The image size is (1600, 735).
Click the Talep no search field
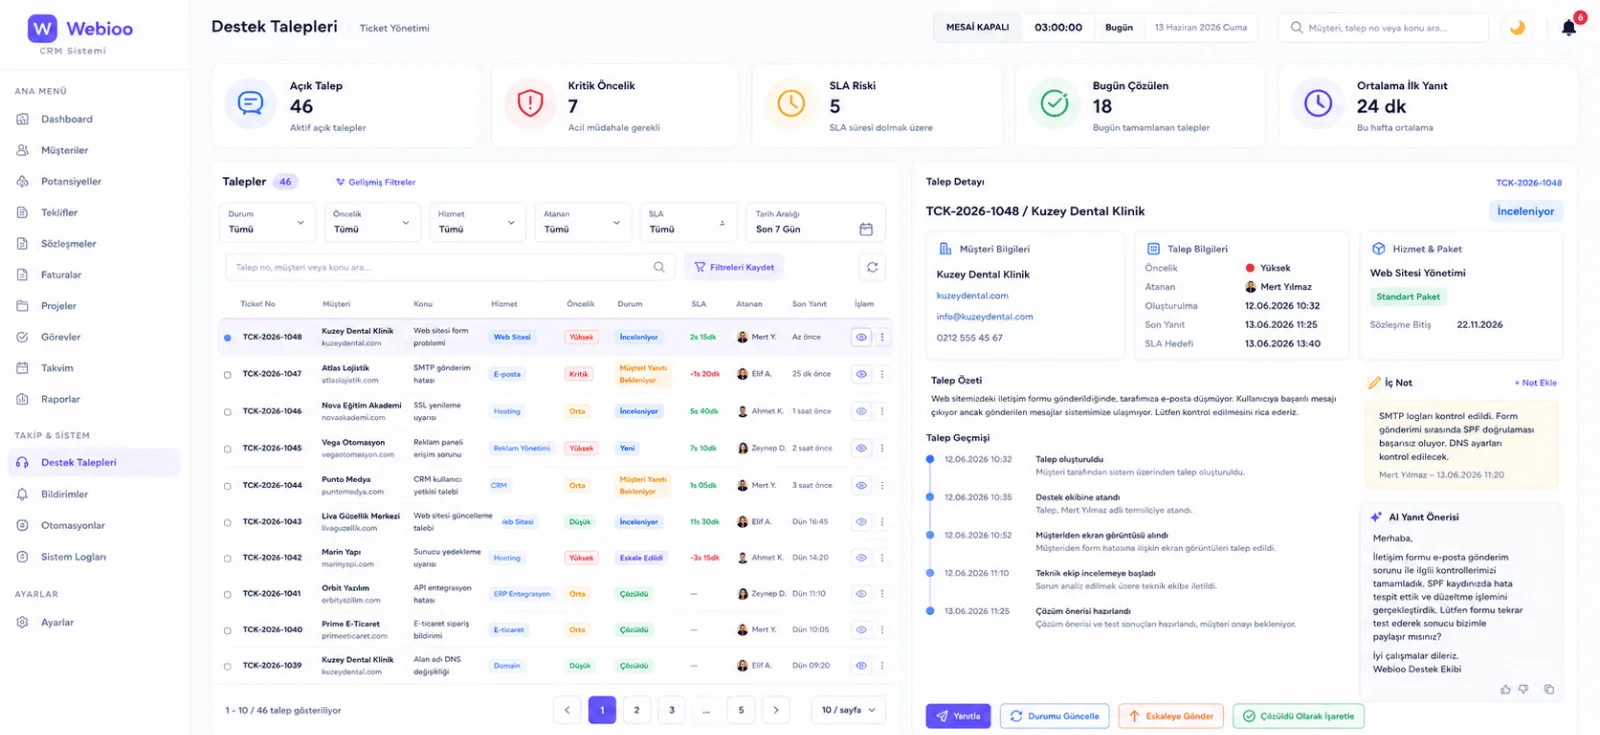click(x=449, y=267)
